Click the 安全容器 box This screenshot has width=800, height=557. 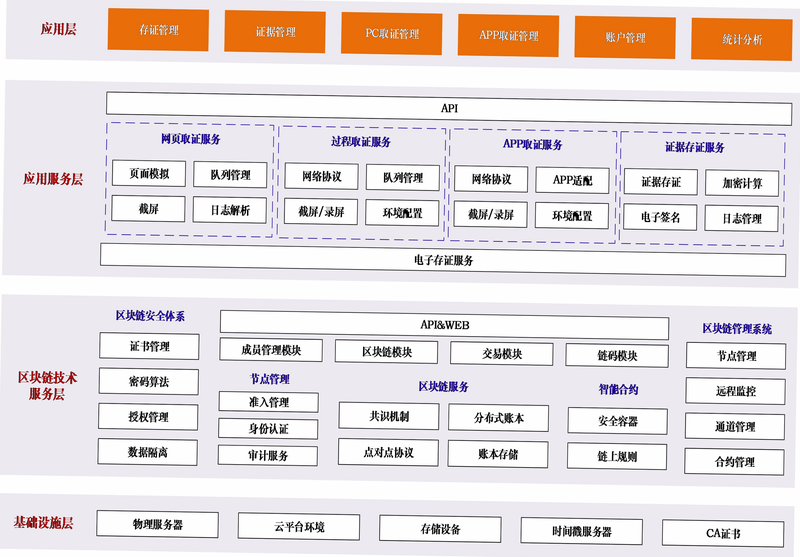point(617,421)
